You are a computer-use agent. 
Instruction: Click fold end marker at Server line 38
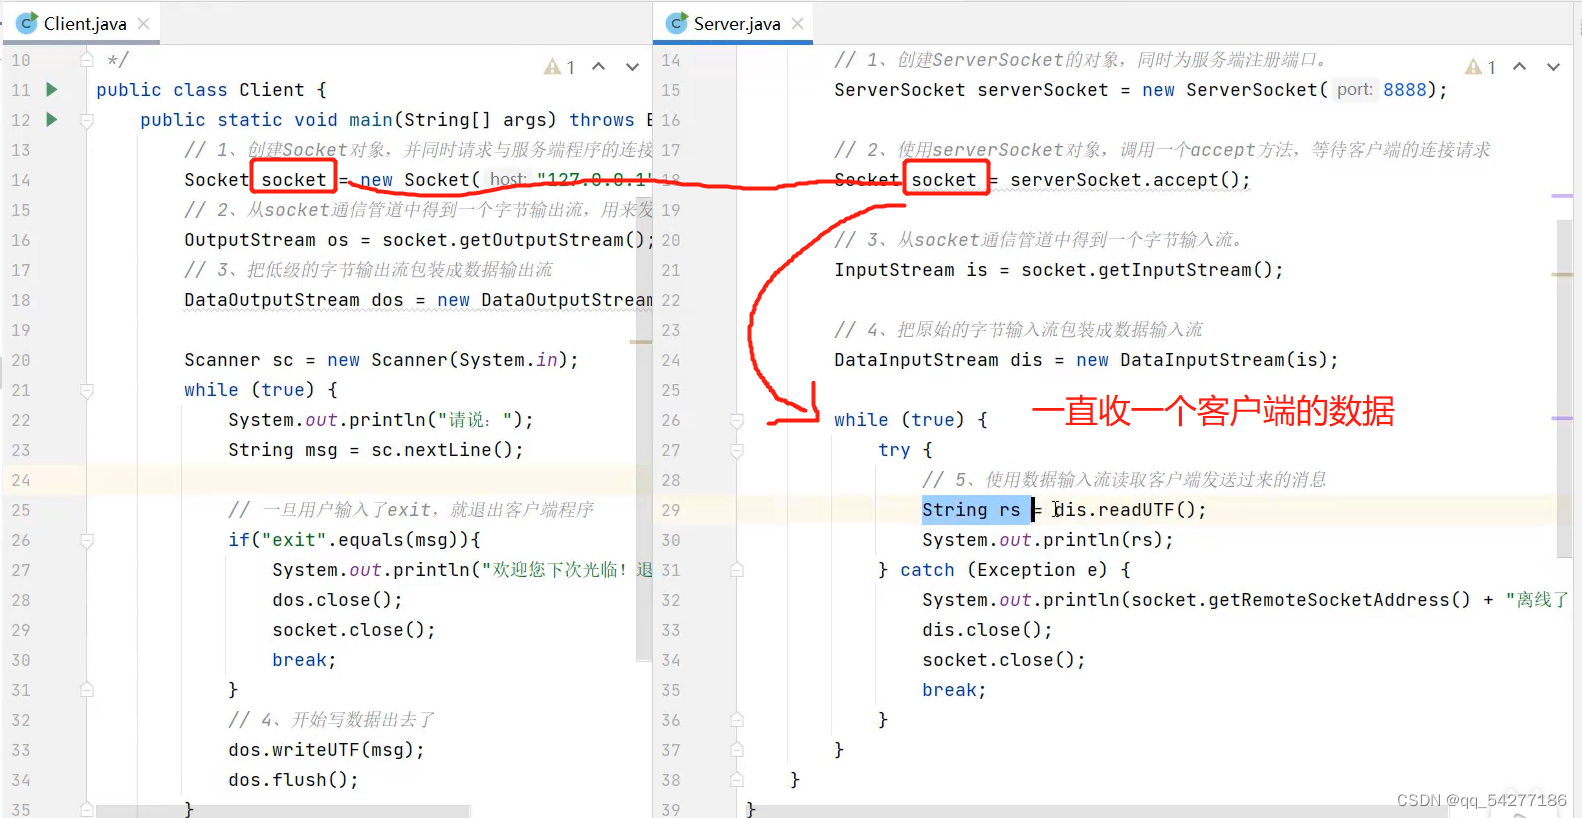[x=737, y=779]
